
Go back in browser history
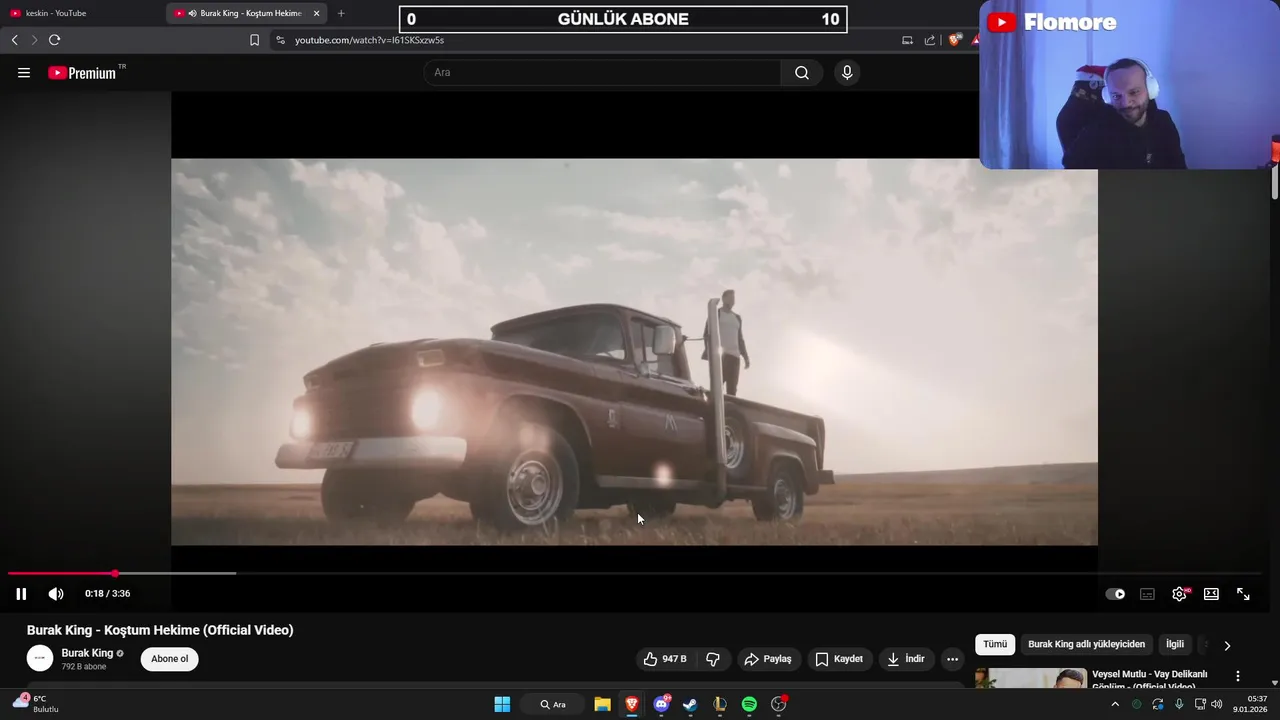[14, 40]
